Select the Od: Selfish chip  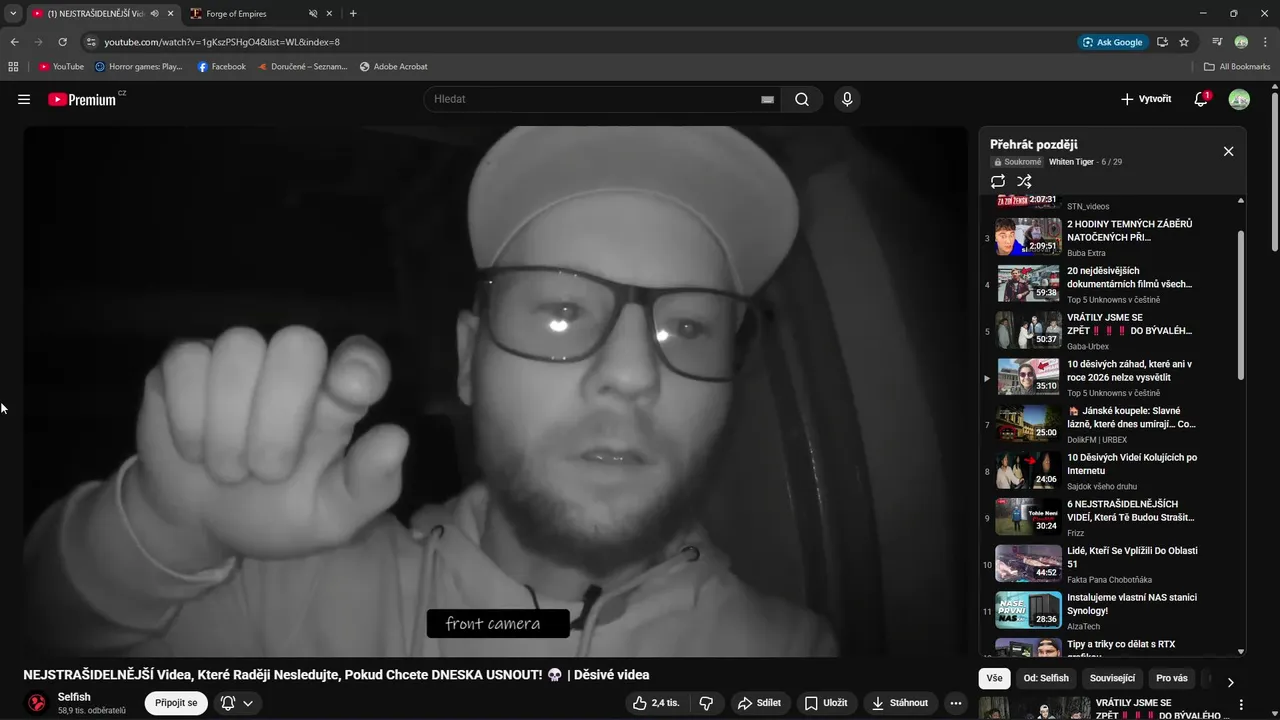(x=1046, y=678)
